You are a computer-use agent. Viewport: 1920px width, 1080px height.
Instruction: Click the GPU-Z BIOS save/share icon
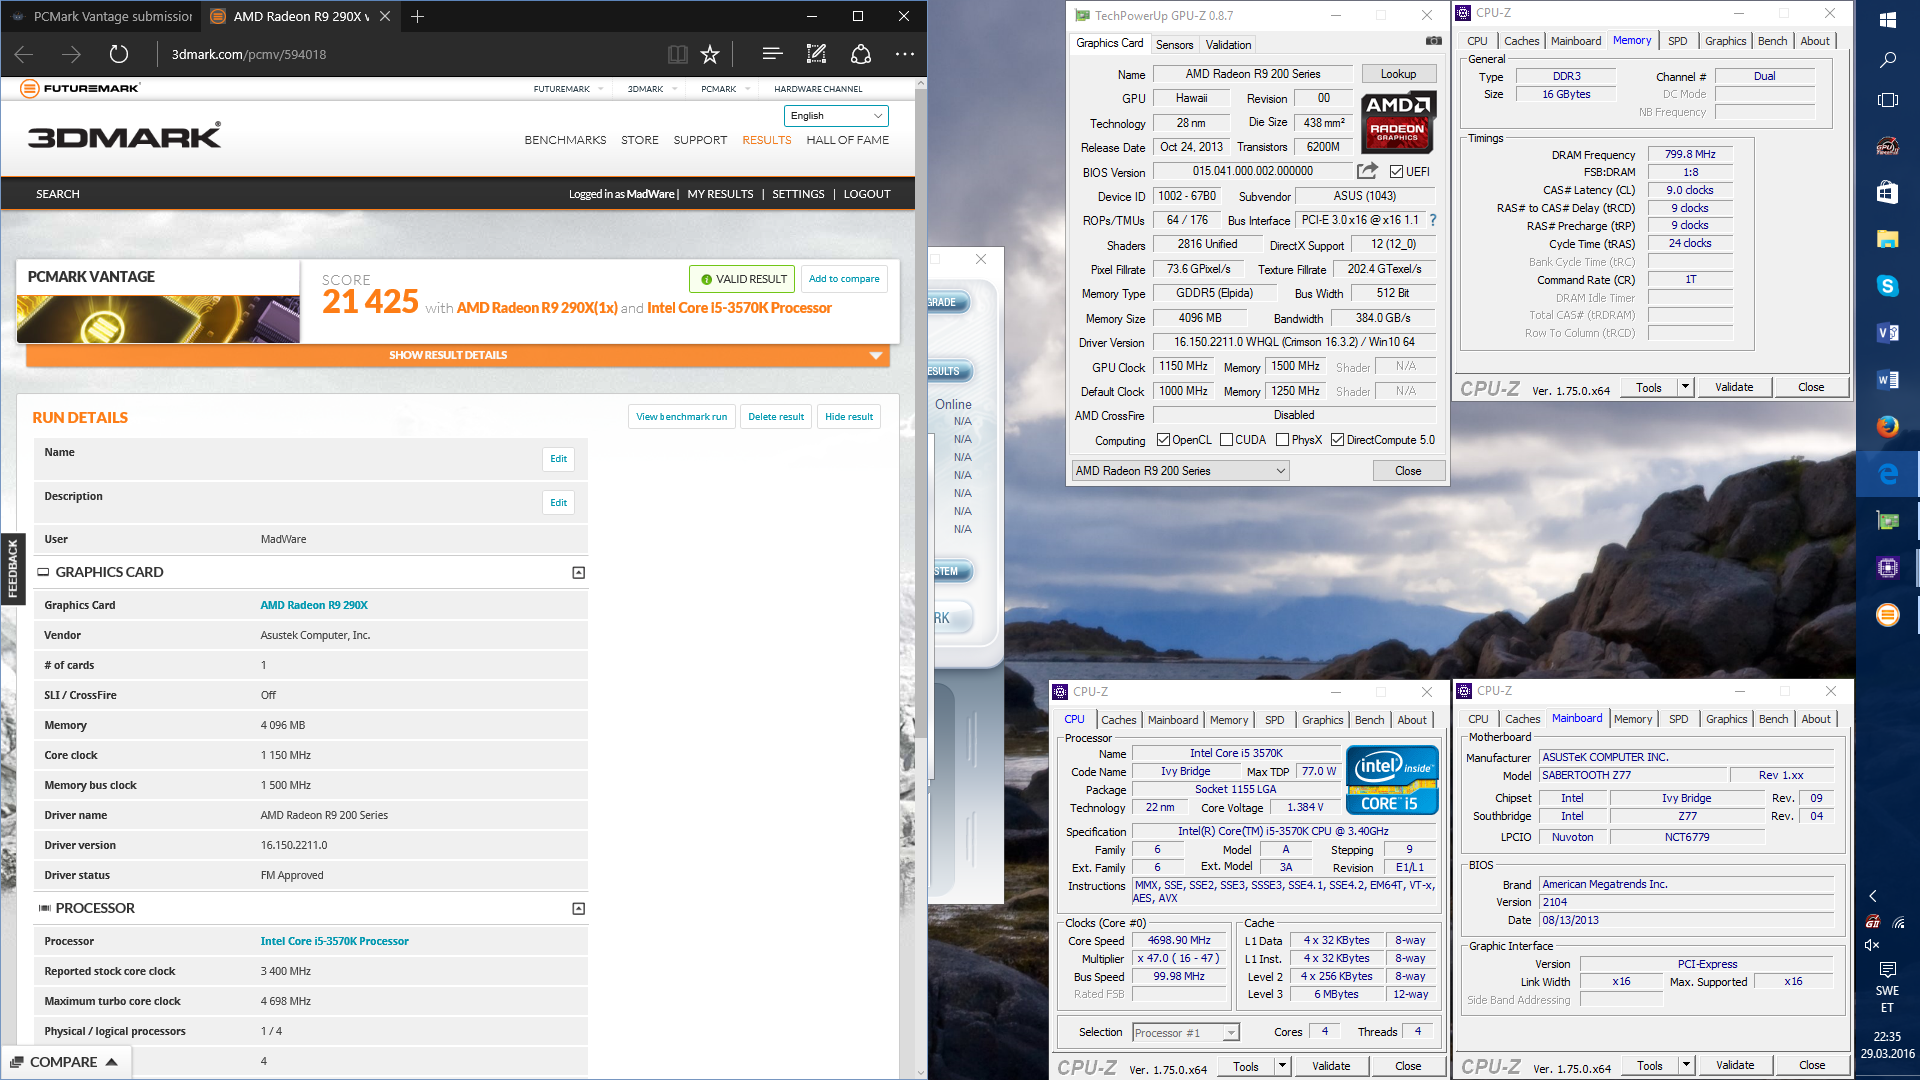coord(1367,171)
